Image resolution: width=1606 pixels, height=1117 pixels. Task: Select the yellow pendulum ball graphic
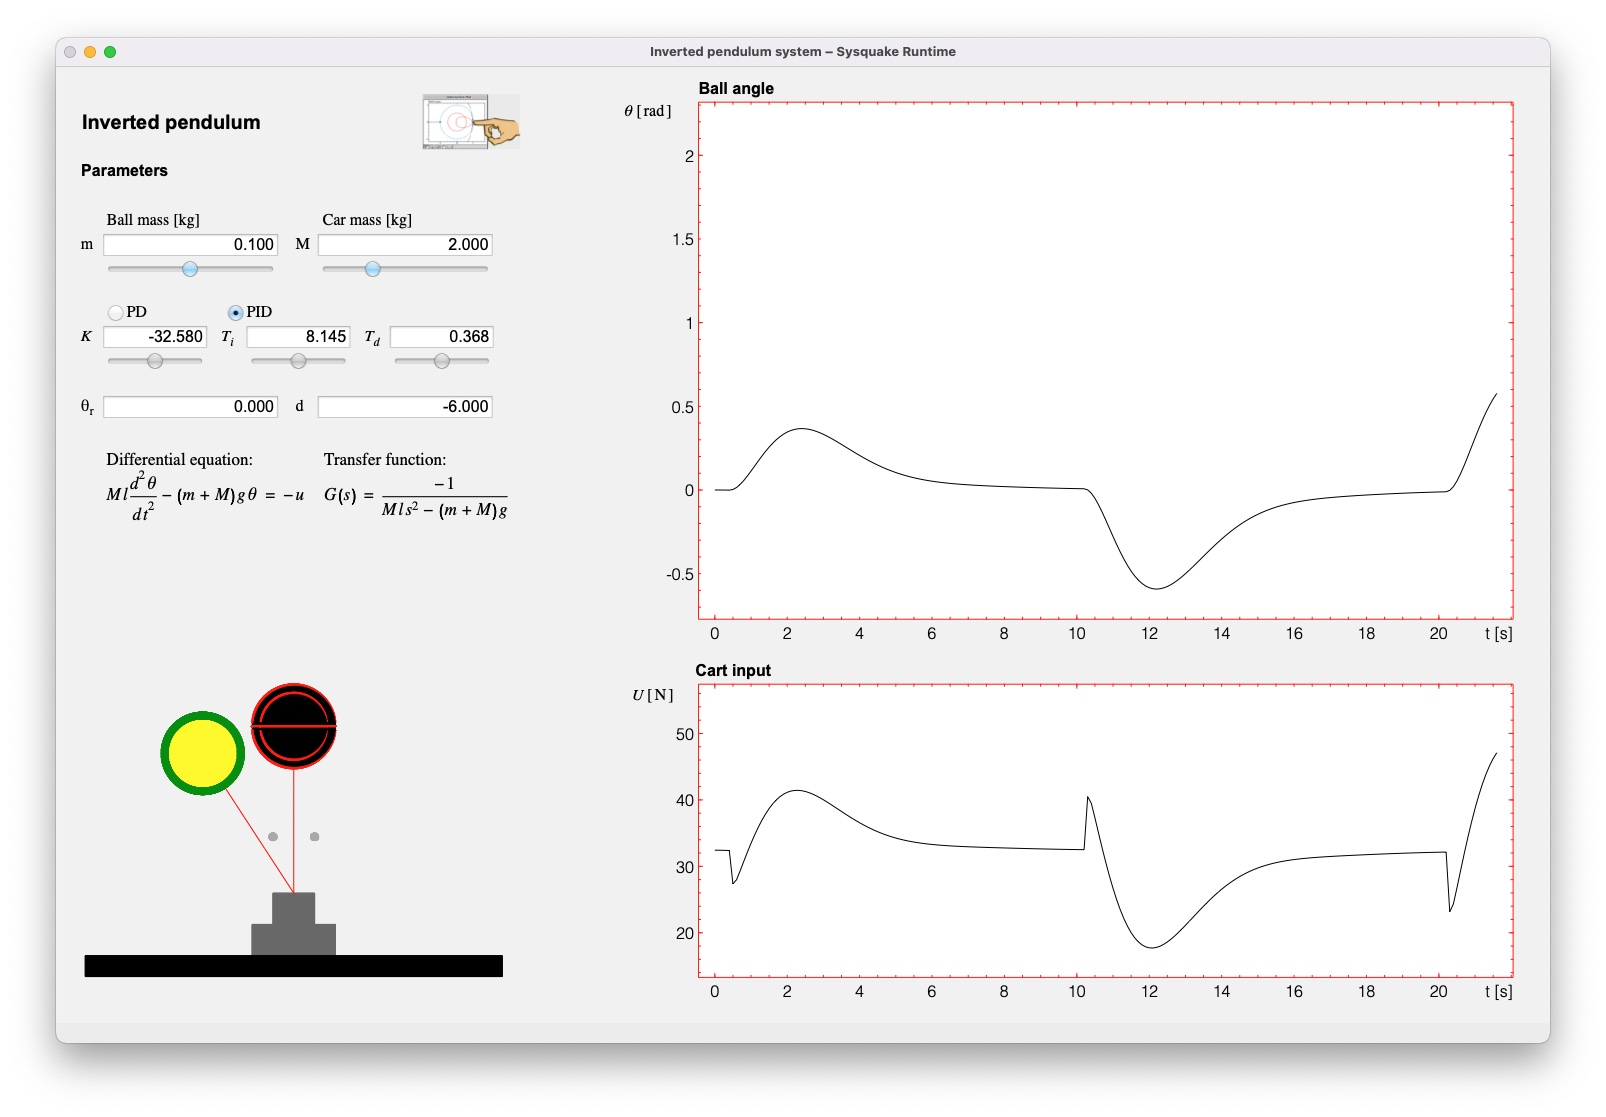pos(202,753)
